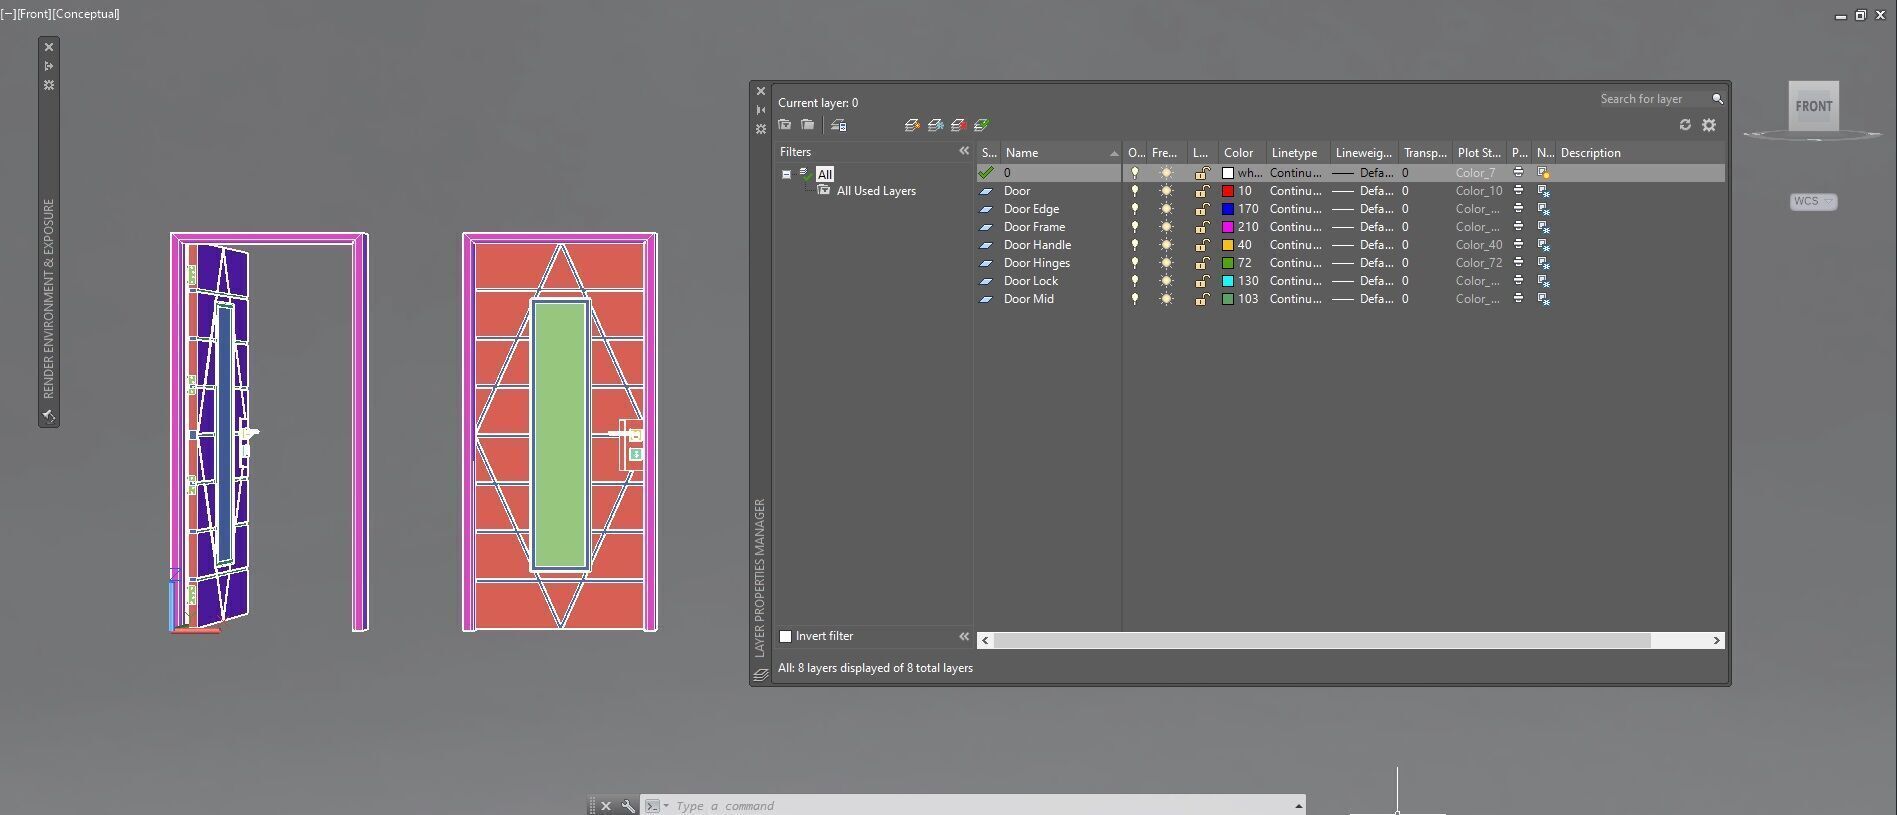Click the Set Current layer icon

tap(981, 125)
